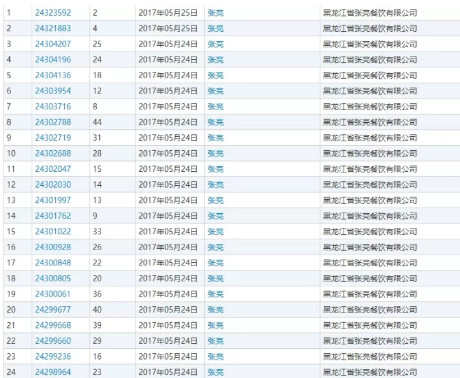
Task: Click the 张亮 link in row 2
Action: pyautogui.click(x=216, y=28)
